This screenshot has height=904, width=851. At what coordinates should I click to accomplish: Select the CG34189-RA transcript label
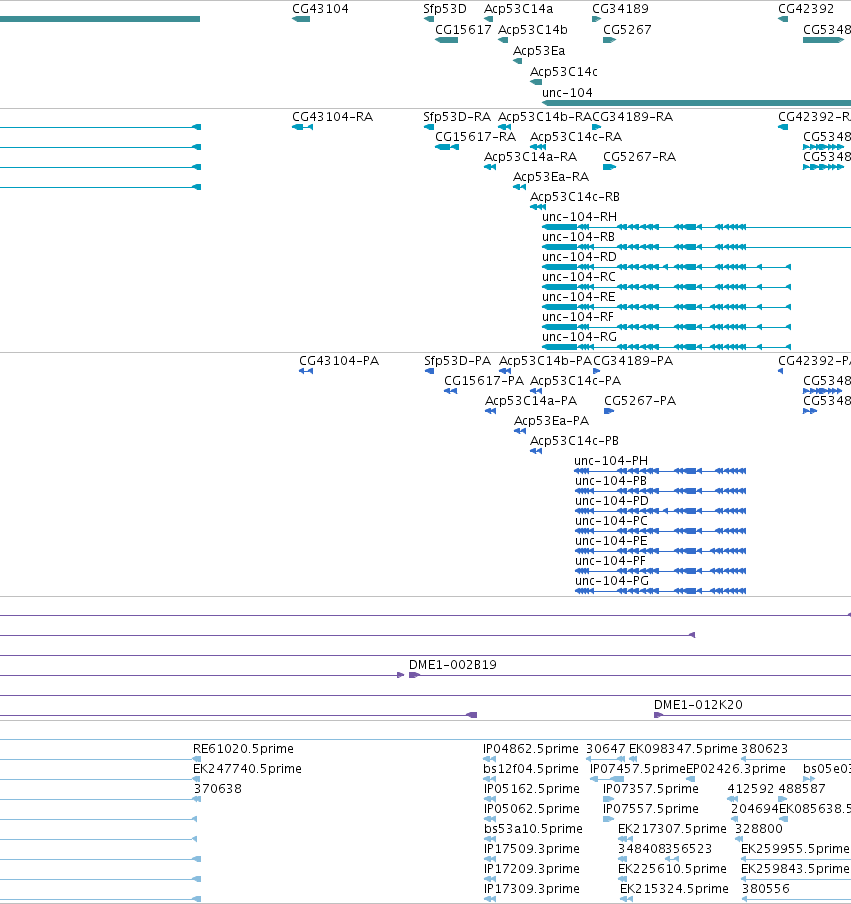(x=632, y=116)
